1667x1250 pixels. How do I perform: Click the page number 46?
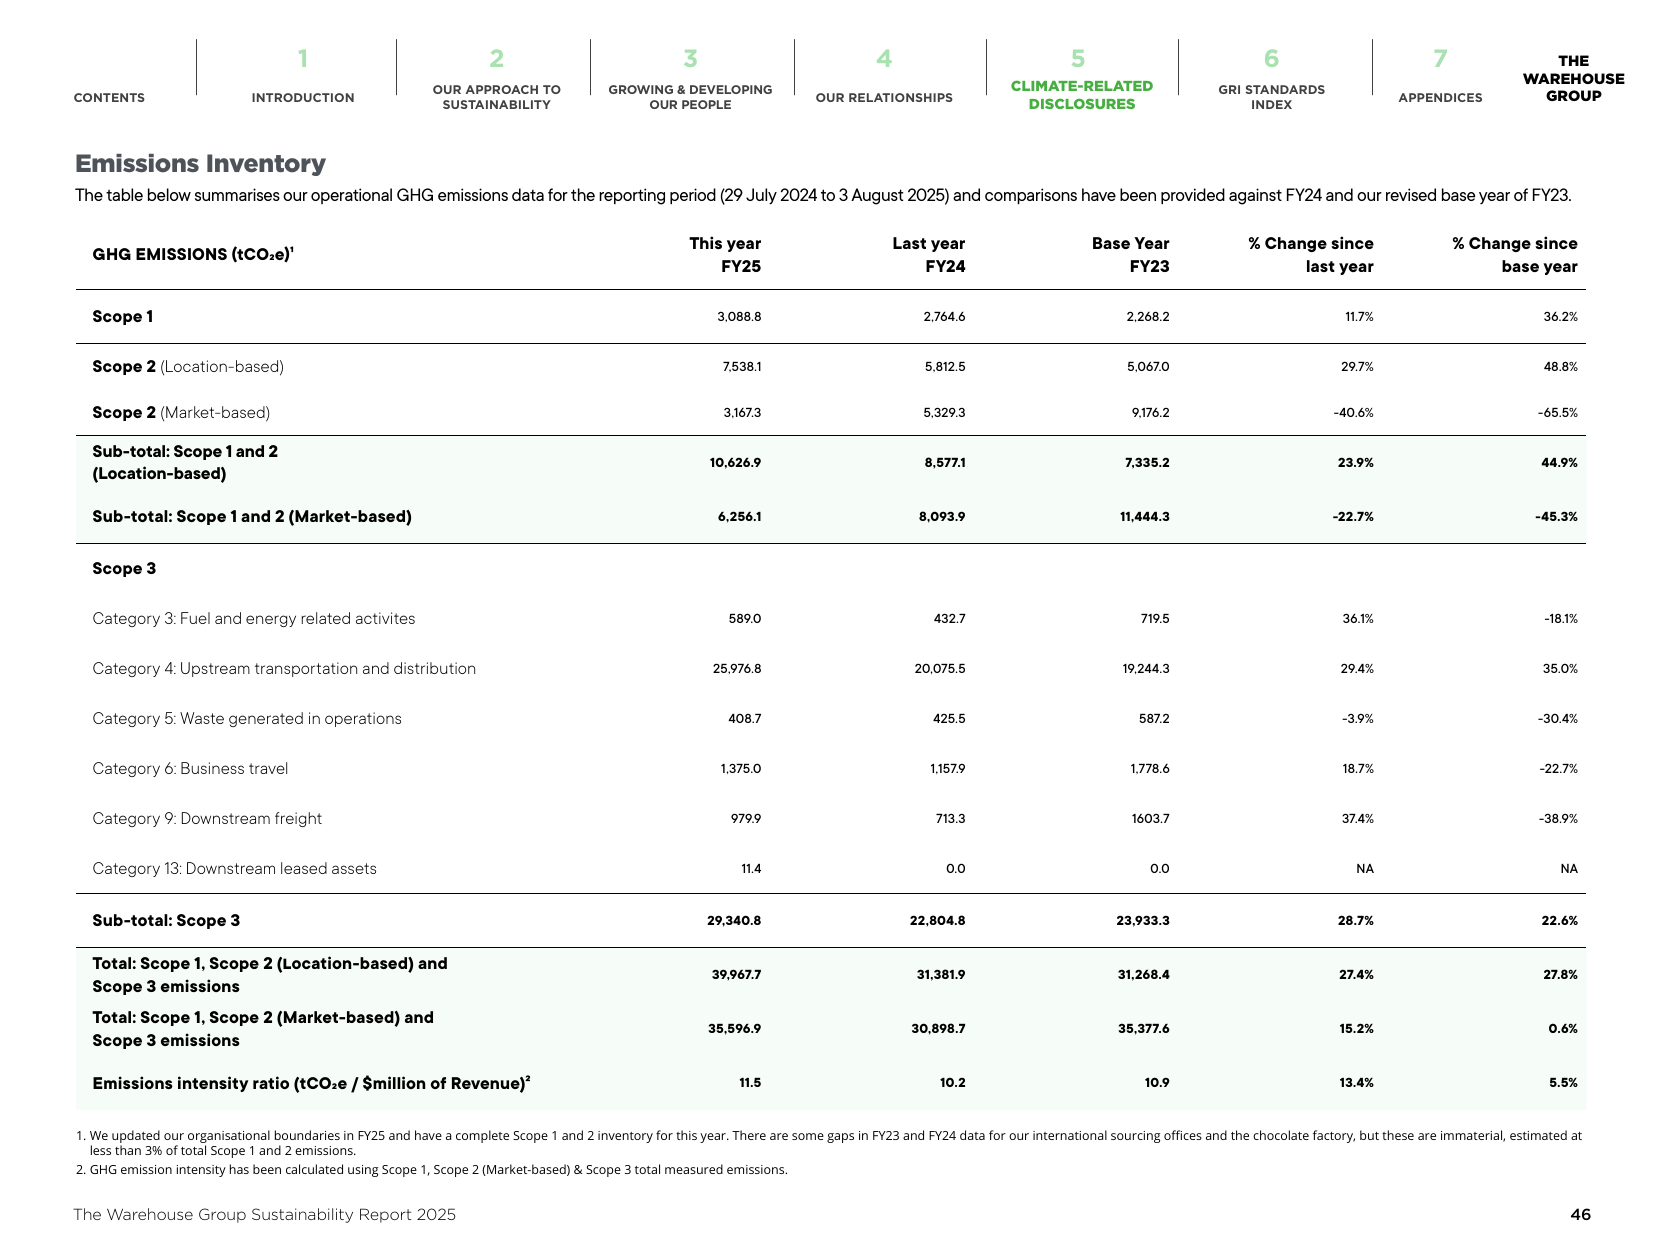pos(1580,1215)
